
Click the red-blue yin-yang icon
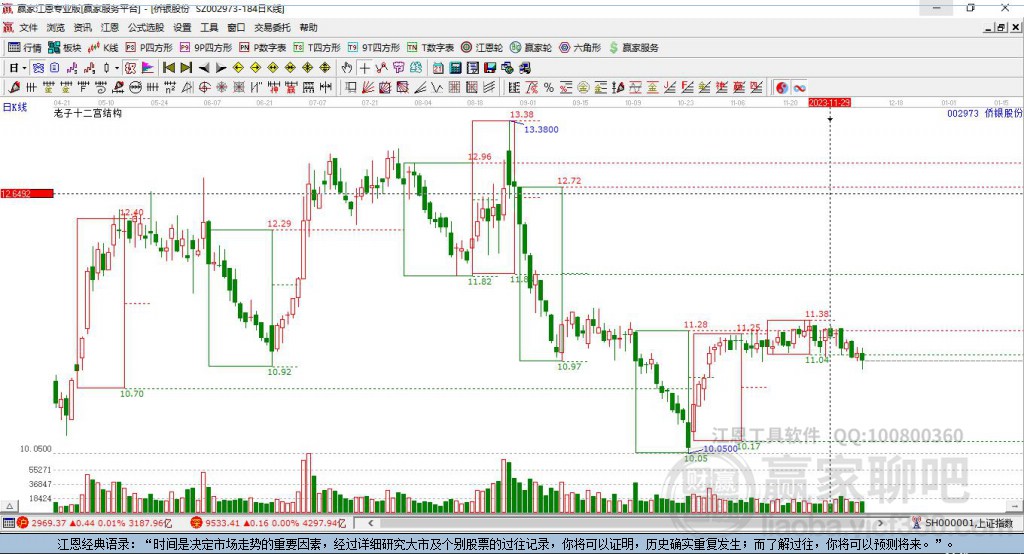[x=782, y=88]
